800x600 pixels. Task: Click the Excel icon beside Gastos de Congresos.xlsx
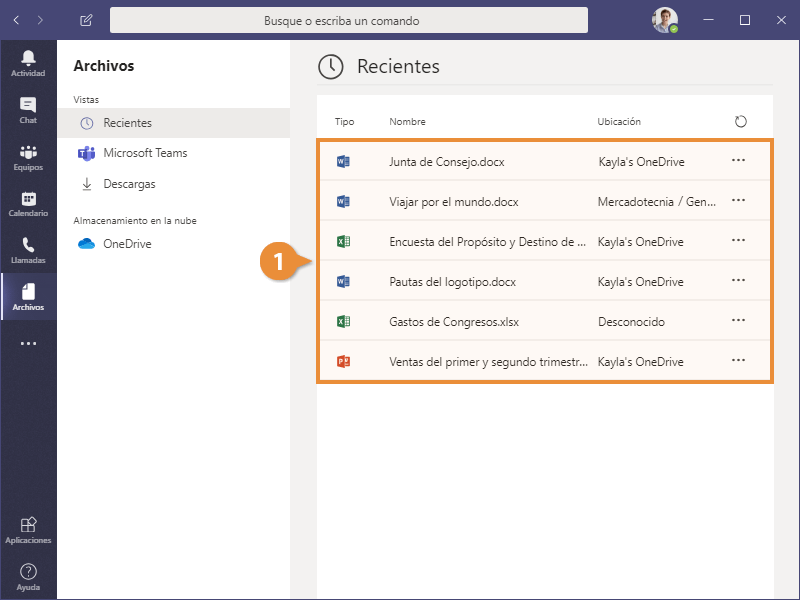coord(341,321)
